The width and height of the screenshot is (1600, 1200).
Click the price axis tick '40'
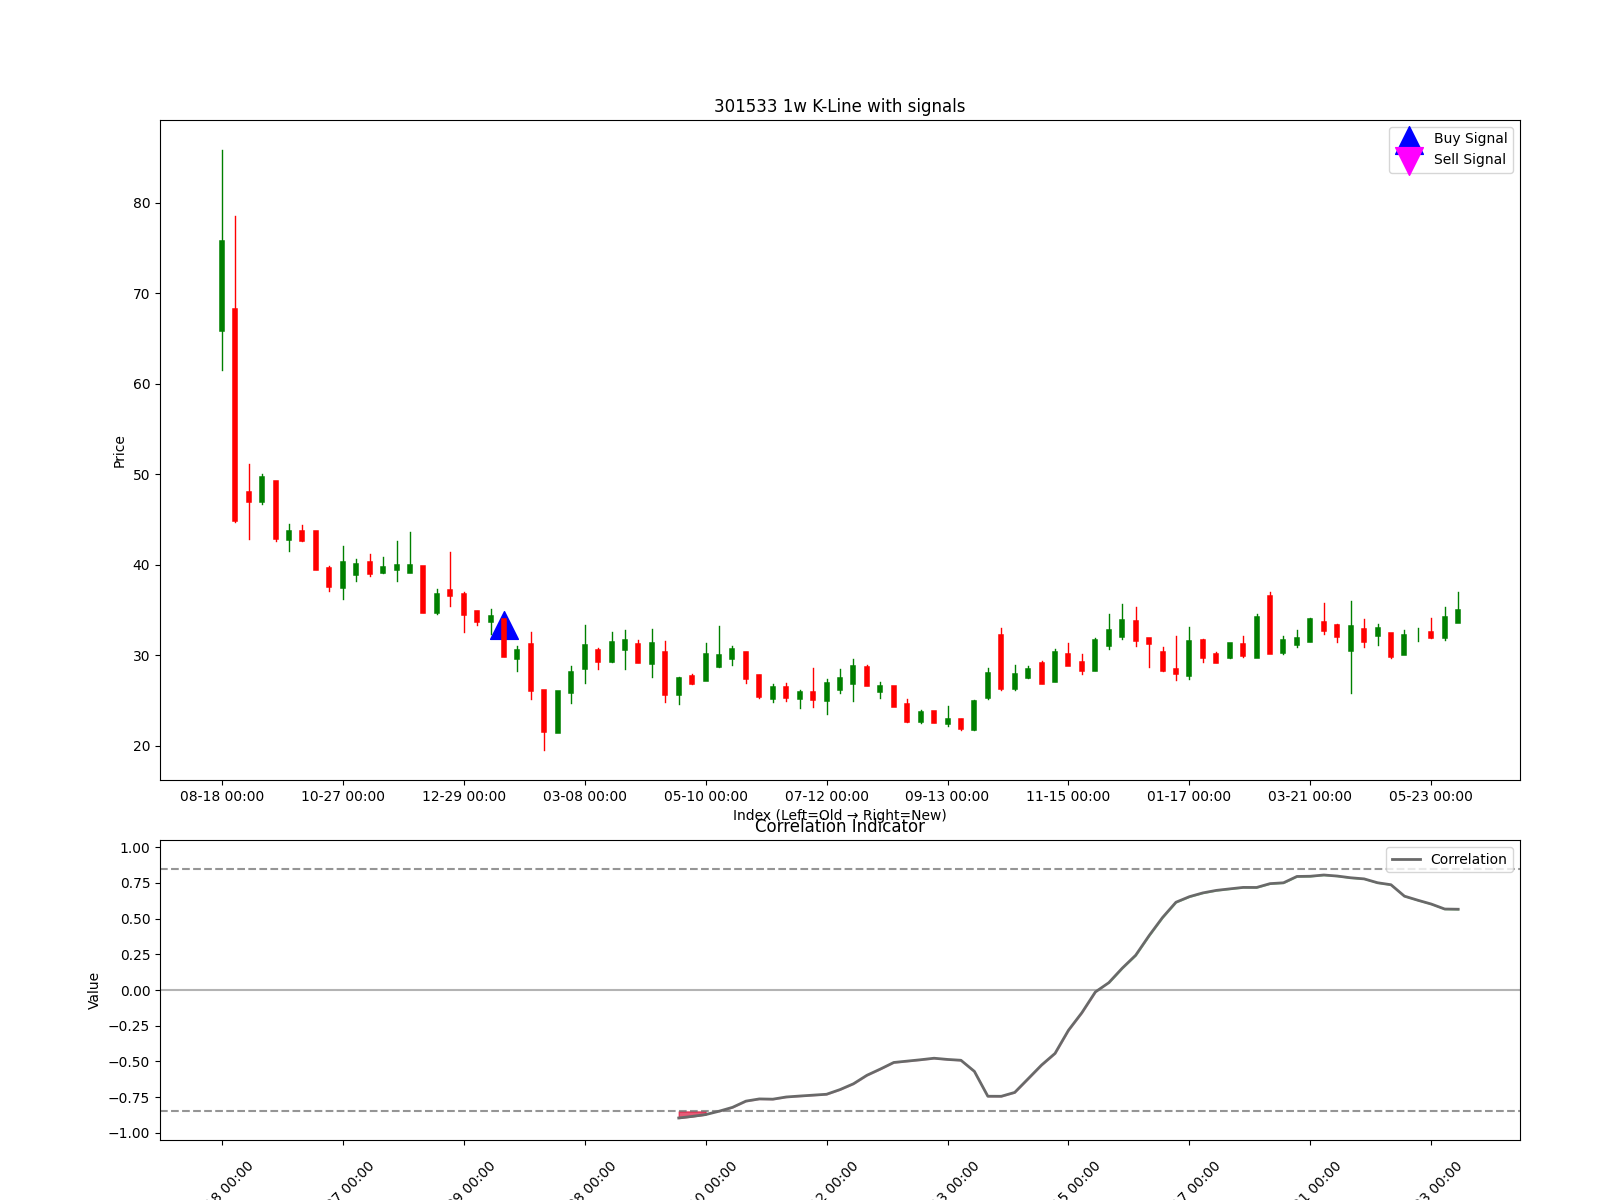click(x=142, y=565)
